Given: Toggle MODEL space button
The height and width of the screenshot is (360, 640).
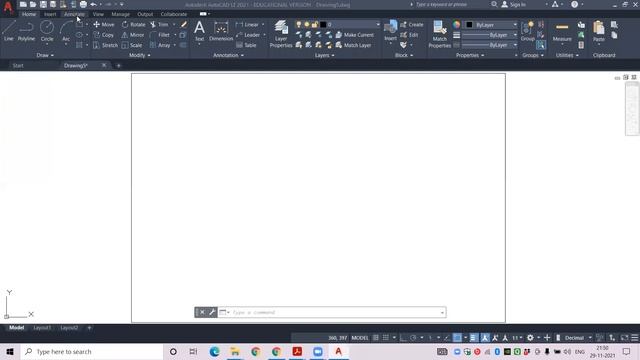Looking at the screenshot, I should pos(360,338).
